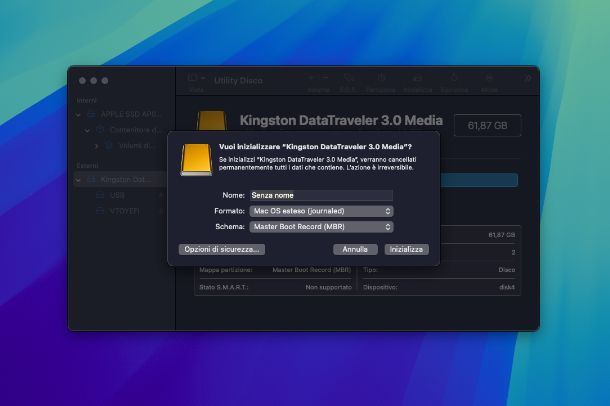Run the S.O.S. first aid tool
This screenshot has width=610, height=406.
[348, 79]
